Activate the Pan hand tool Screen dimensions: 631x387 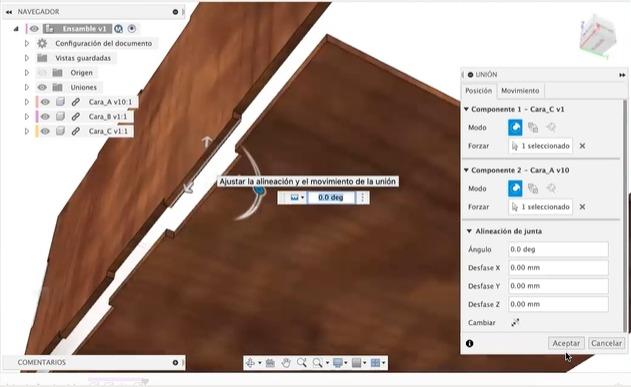[286, 363]
